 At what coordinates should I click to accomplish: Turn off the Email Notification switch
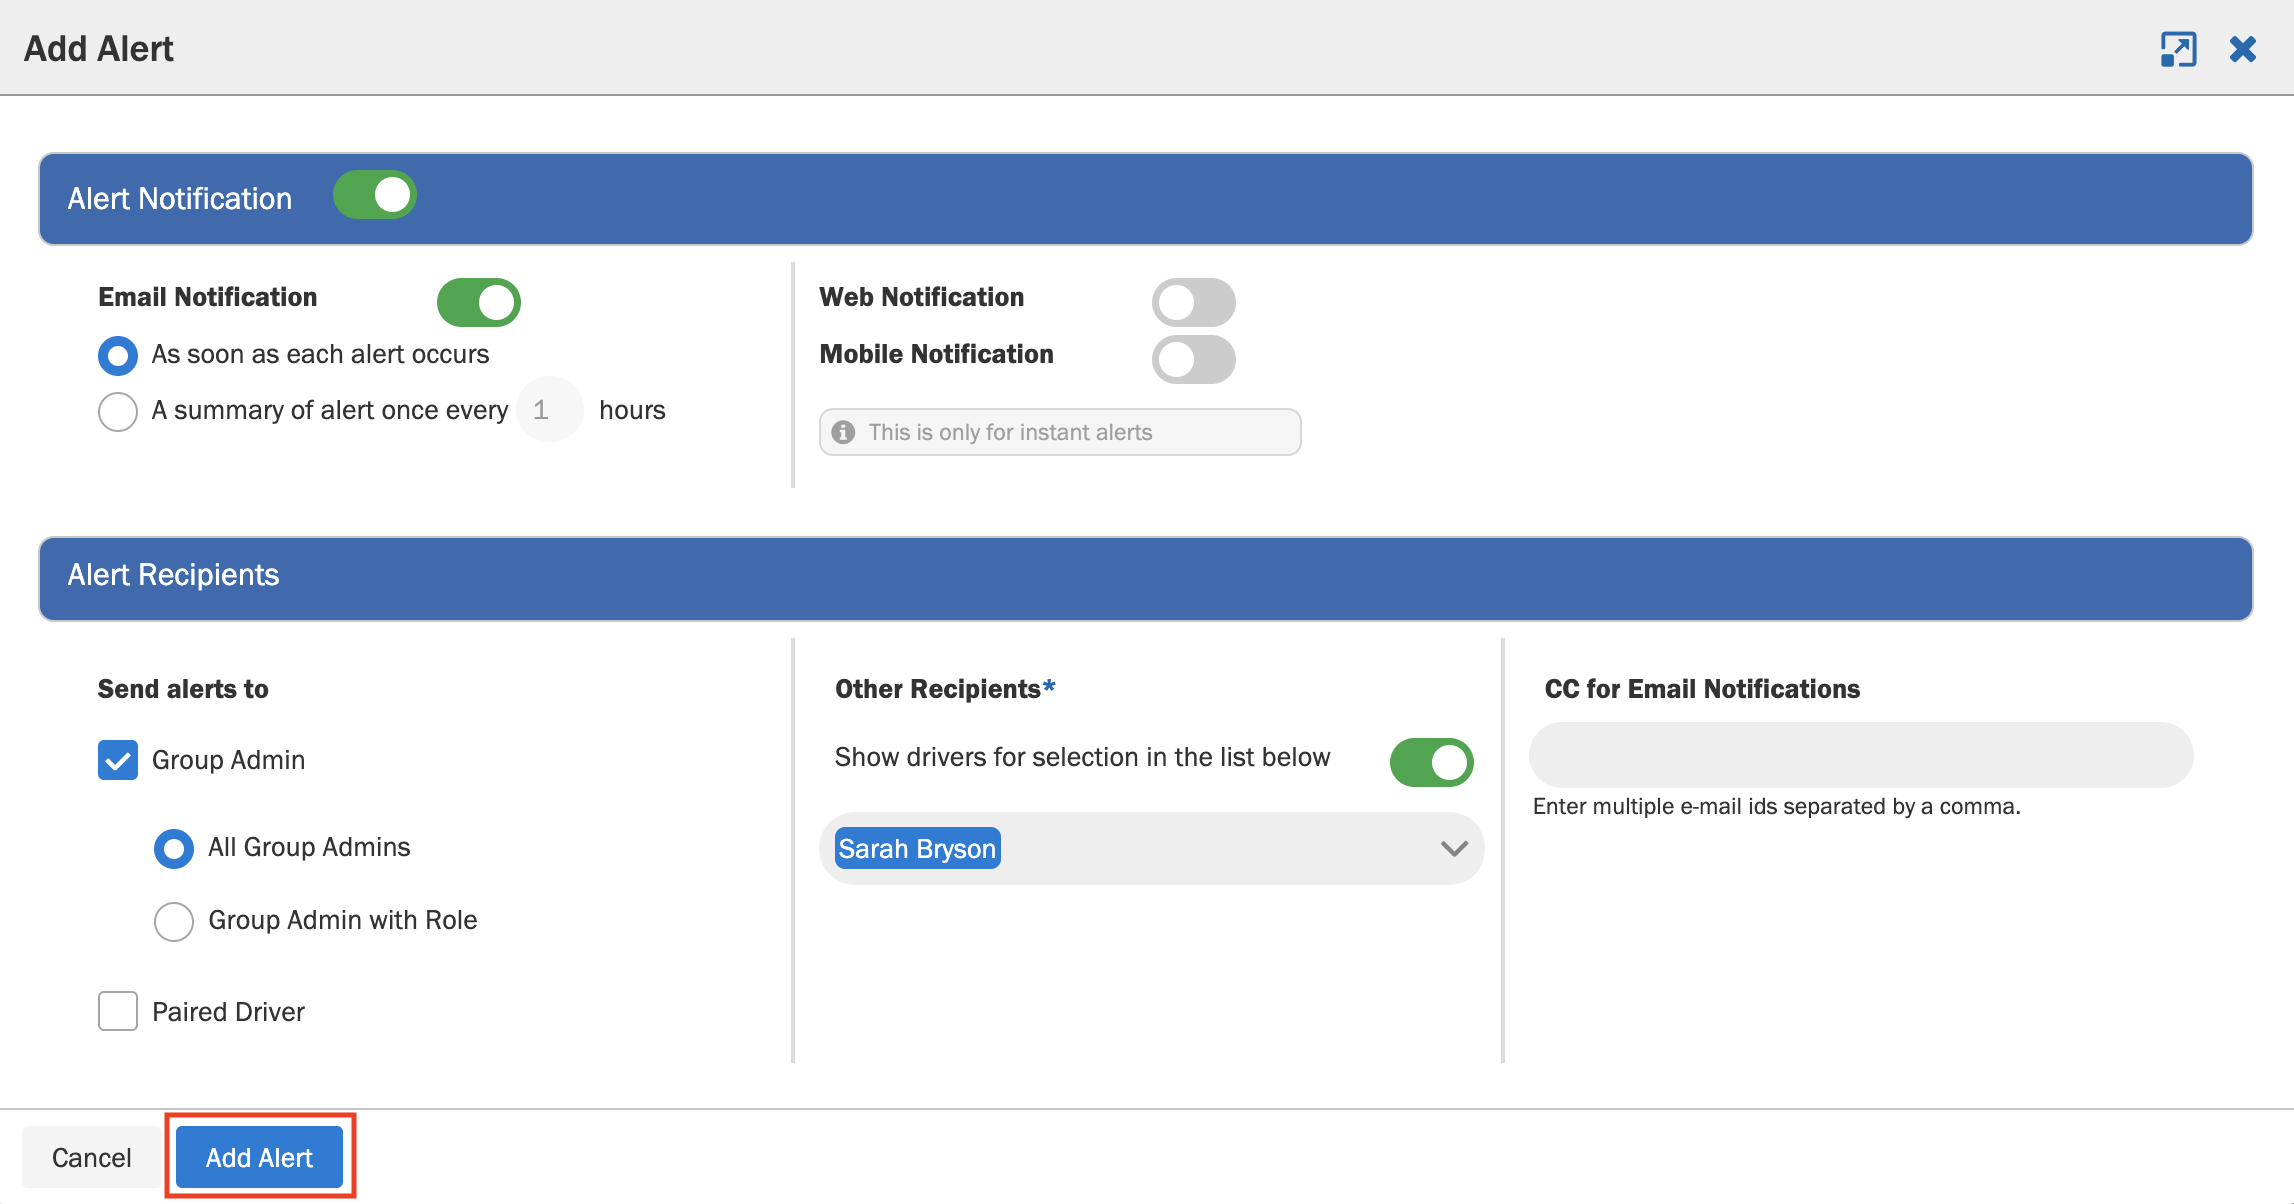click(479, 302)
